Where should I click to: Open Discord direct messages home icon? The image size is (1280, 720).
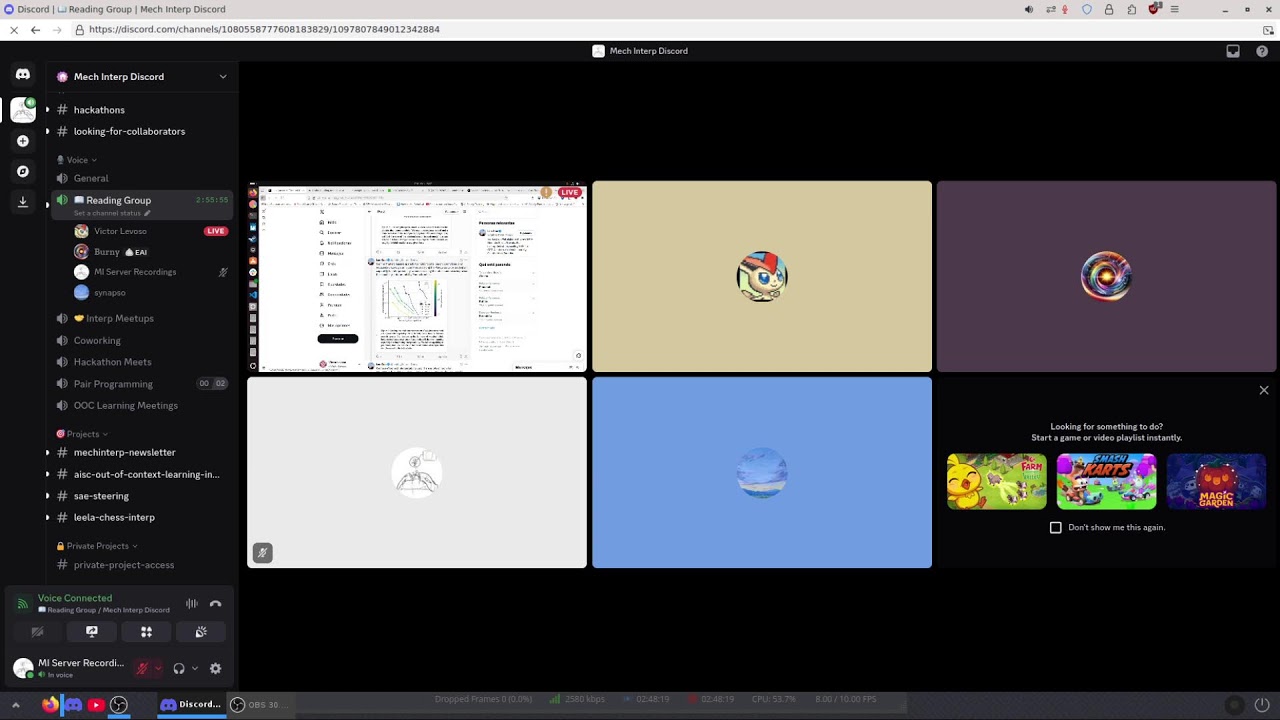(x=23, y=74)
